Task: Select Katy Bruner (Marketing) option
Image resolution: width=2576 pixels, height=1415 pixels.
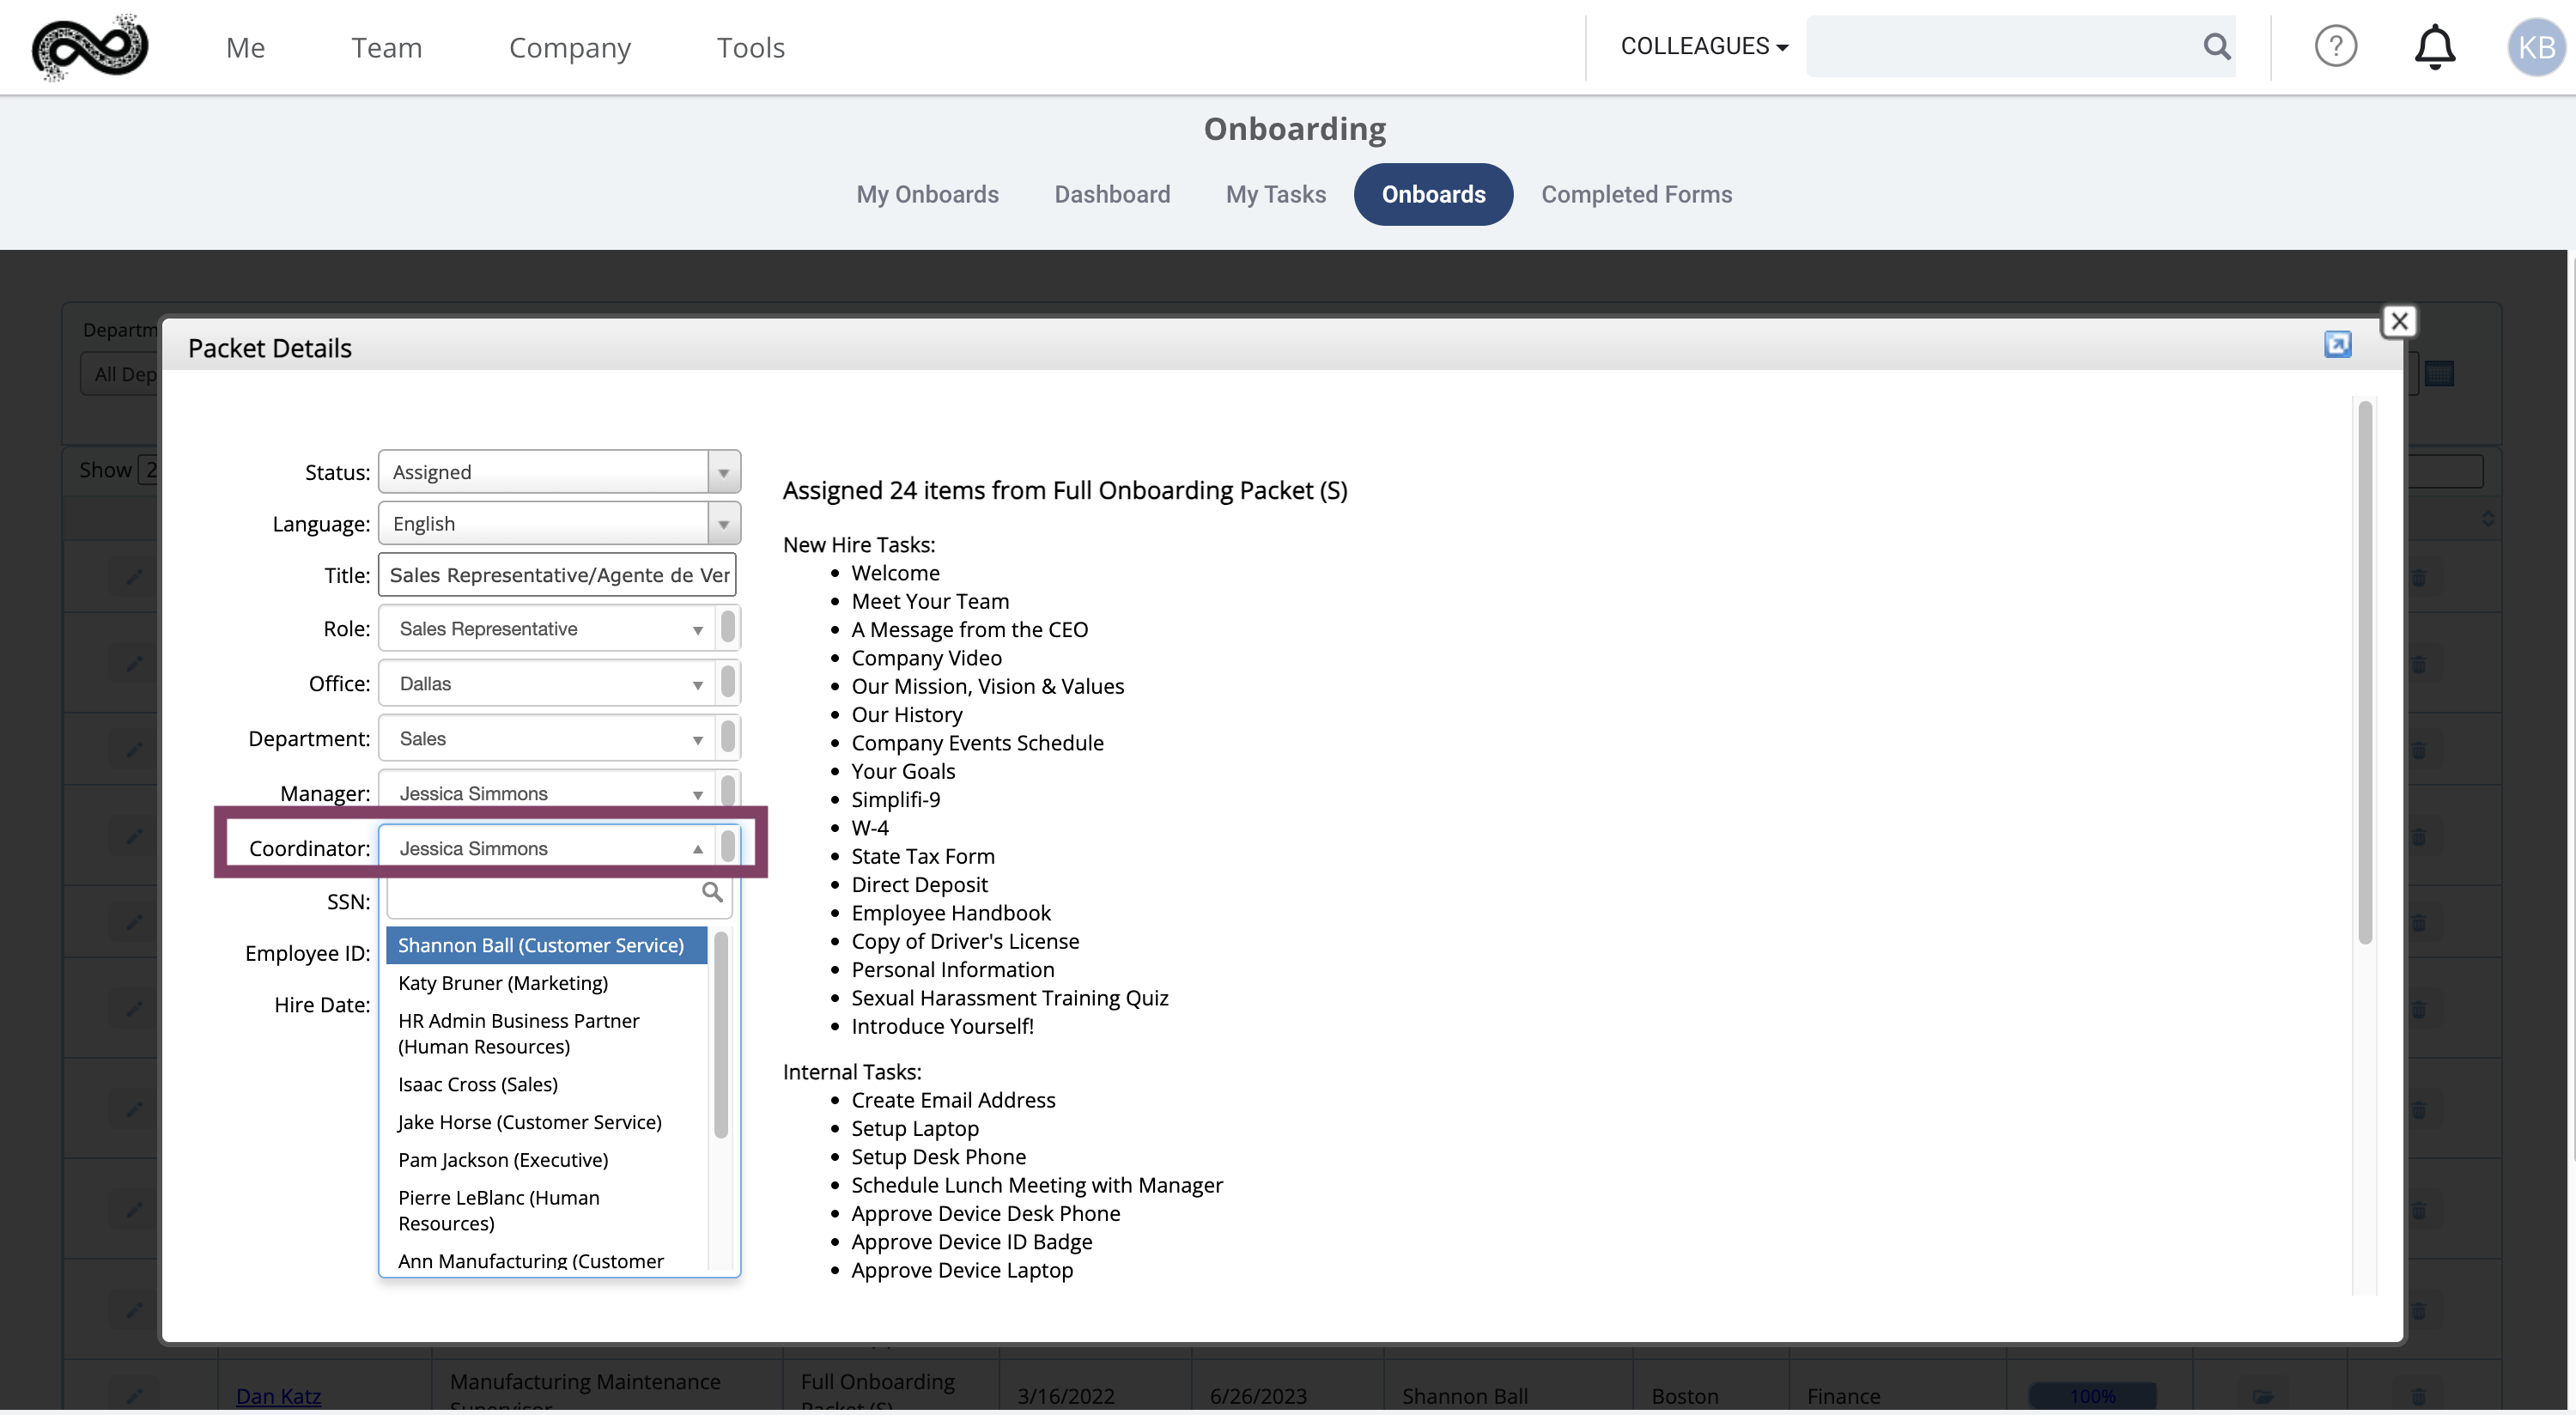Action: coord(546,983)
